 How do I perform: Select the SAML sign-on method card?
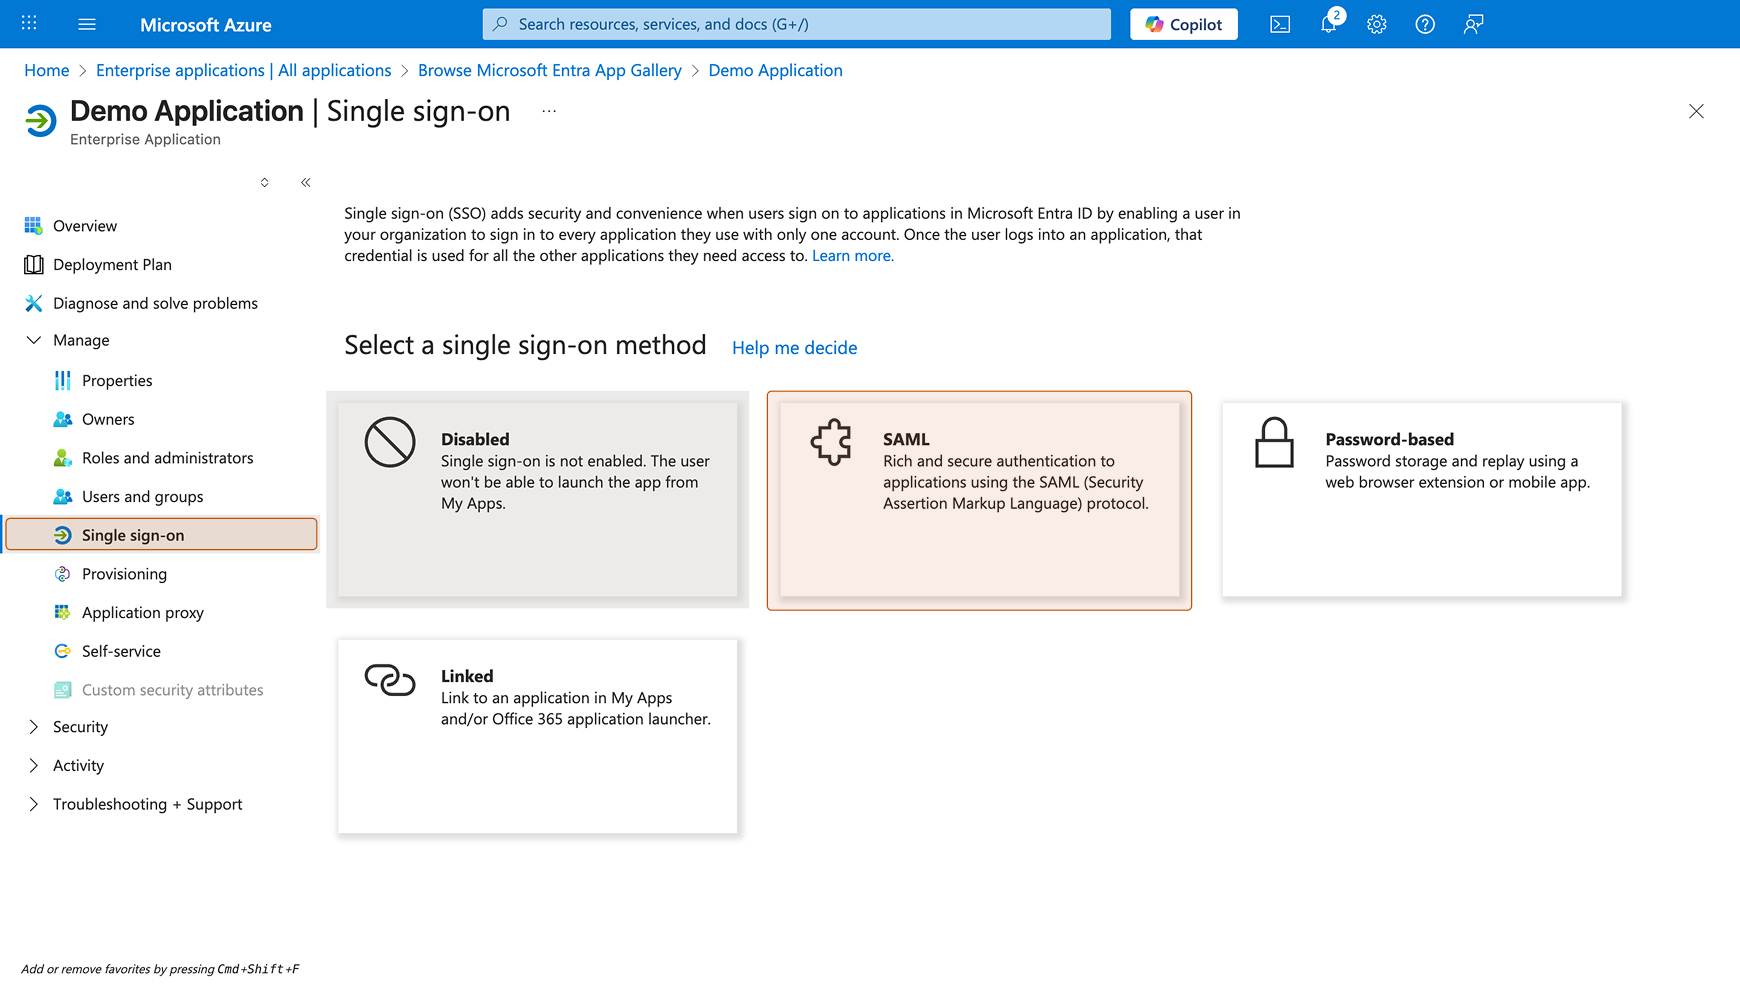[x=979, y=500]
